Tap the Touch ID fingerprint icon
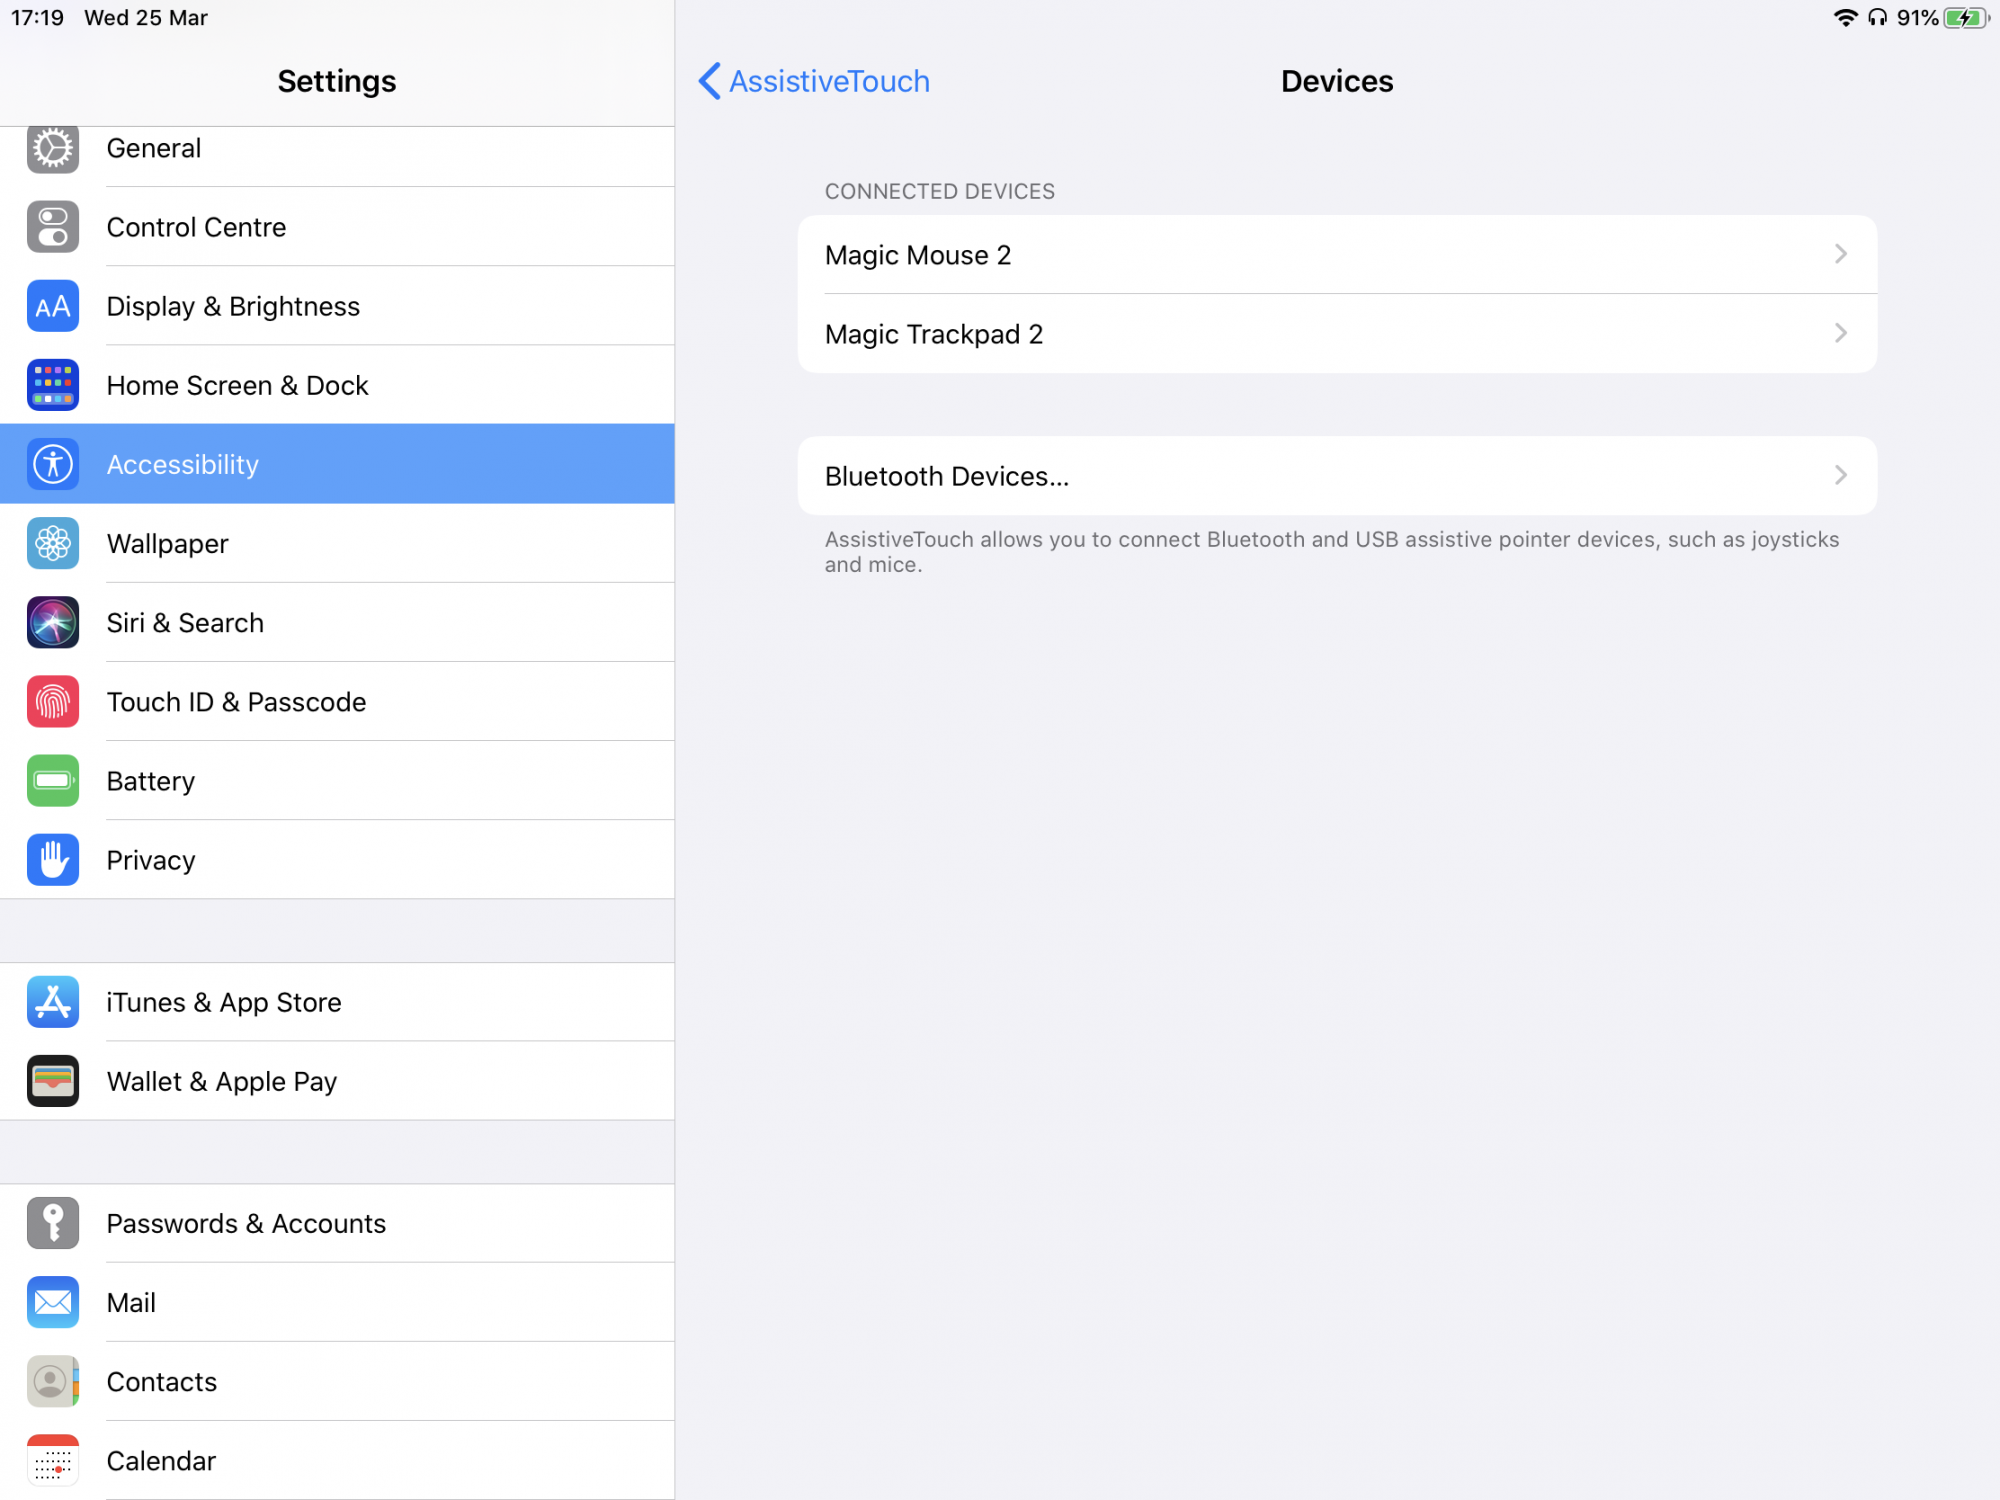Viewport: 2000px width, 1500px height. 53,701
